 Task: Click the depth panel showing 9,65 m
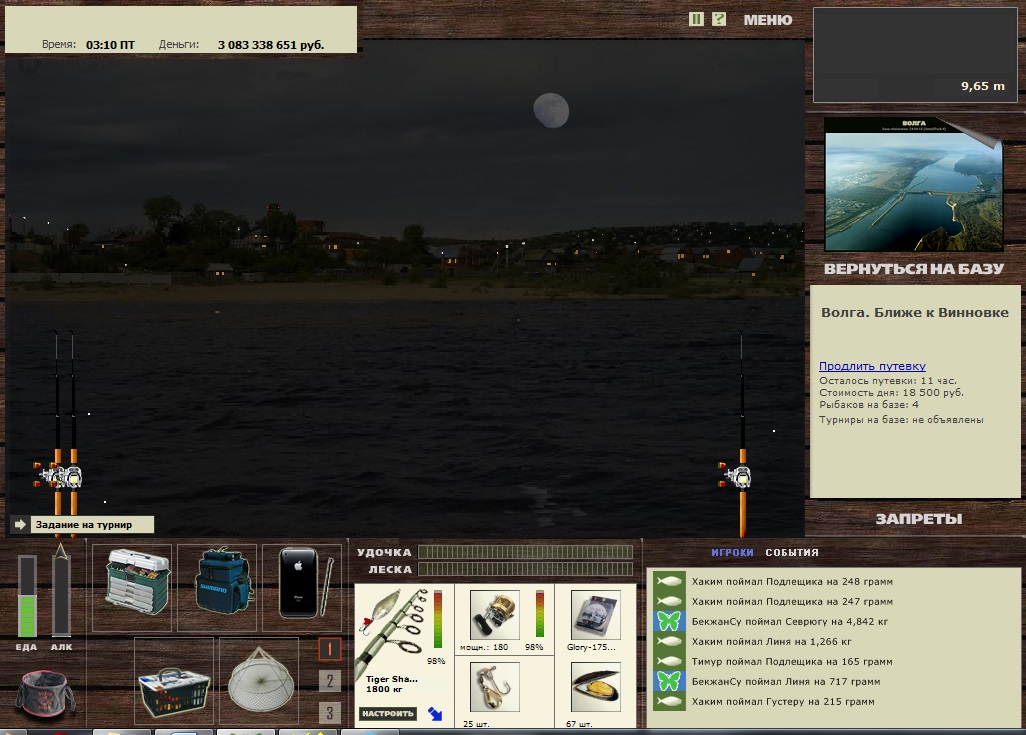915,55
